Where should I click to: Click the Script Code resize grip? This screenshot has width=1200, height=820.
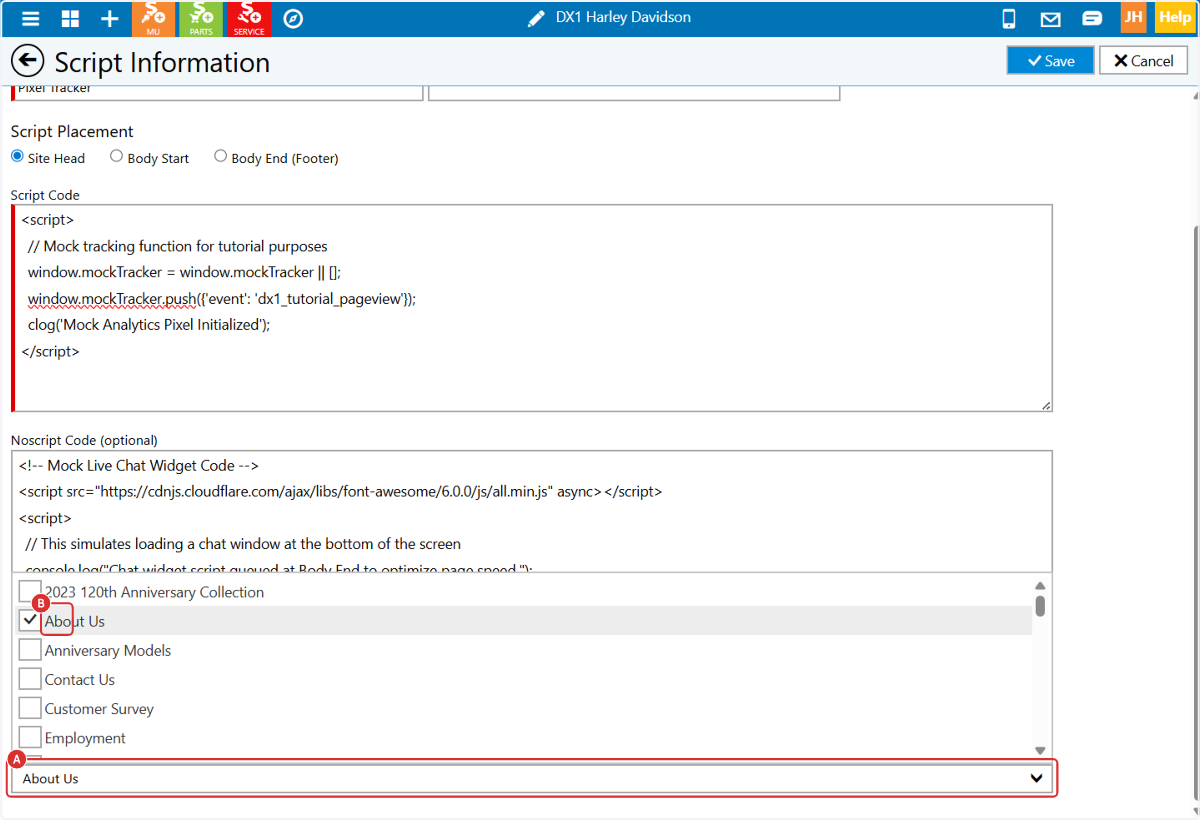1045,405
